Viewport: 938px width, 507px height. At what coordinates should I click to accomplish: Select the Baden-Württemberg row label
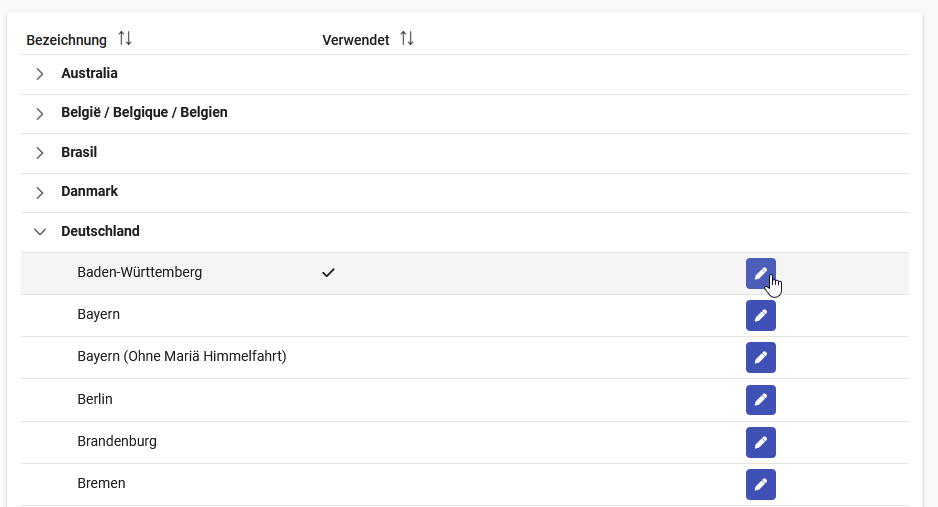pos(139,273)
